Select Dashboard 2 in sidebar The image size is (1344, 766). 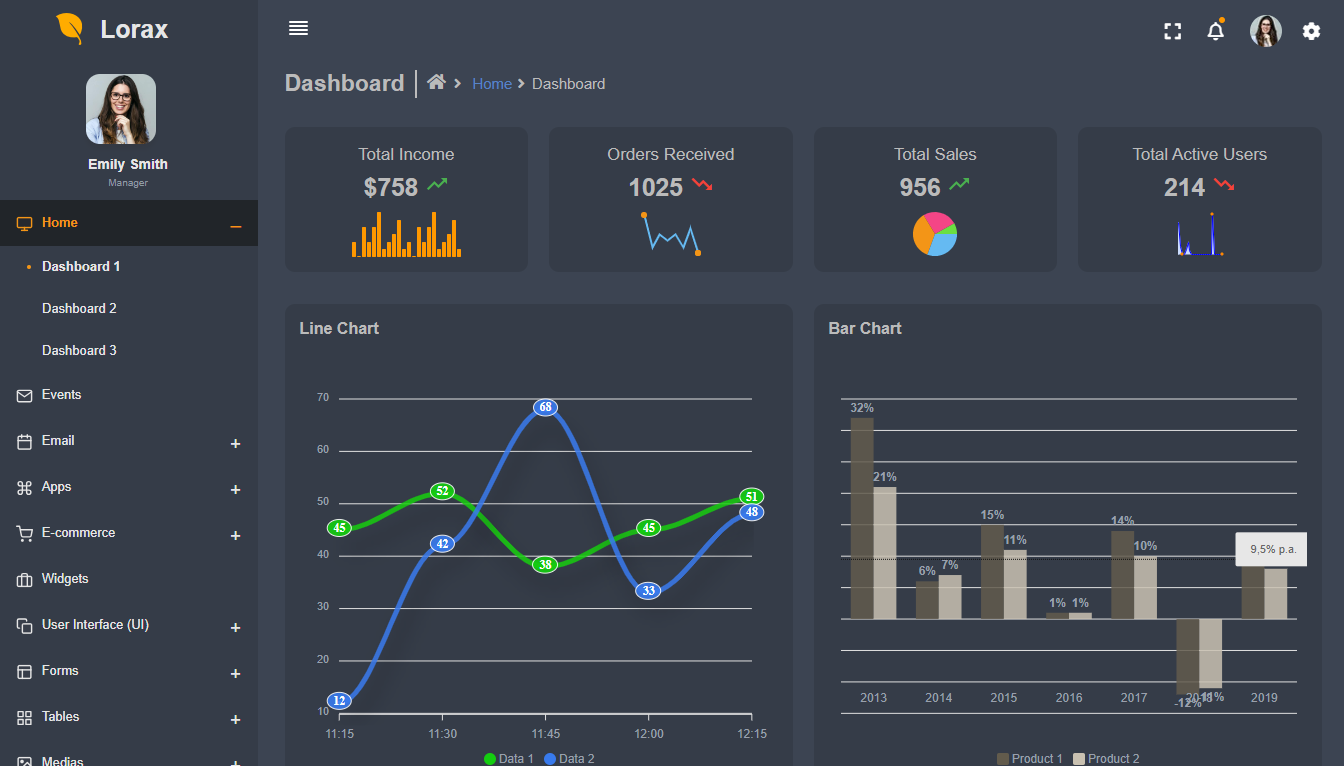click(x=79, y=308)
